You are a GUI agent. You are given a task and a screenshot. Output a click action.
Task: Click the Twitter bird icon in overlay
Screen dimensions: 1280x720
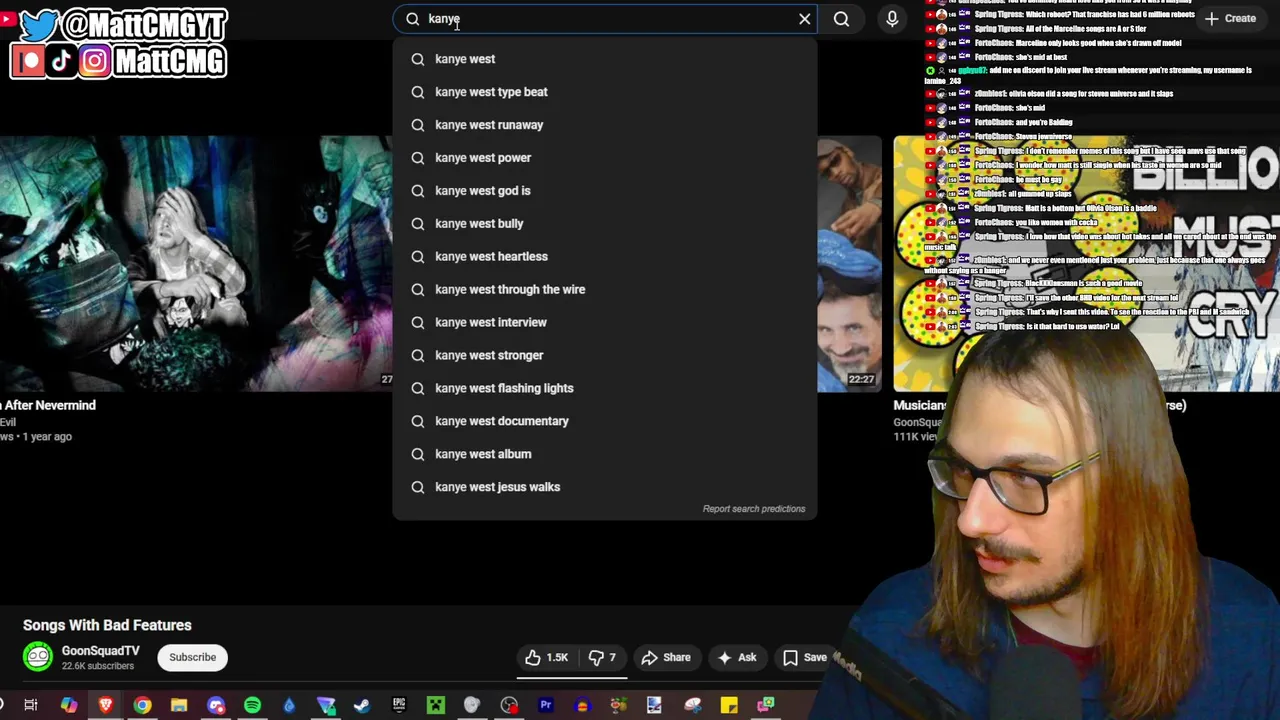38,25
